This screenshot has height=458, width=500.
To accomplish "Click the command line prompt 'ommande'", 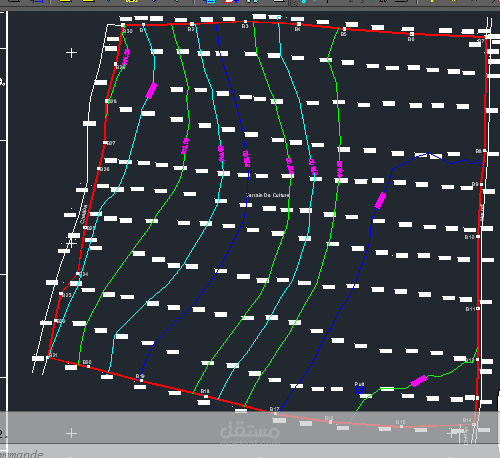I will point(22,454).
